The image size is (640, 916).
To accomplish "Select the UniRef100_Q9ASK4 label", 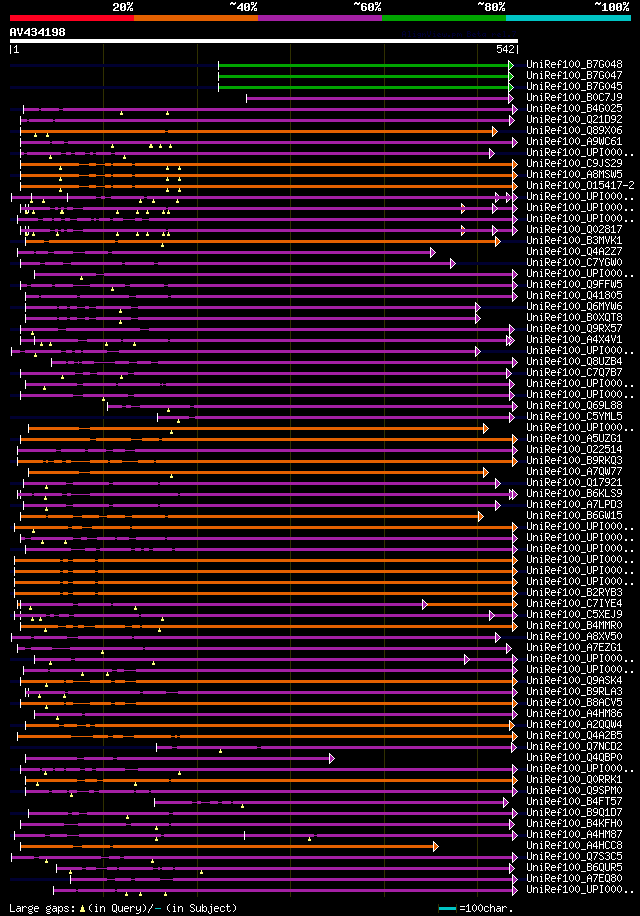I will [574, 681].
